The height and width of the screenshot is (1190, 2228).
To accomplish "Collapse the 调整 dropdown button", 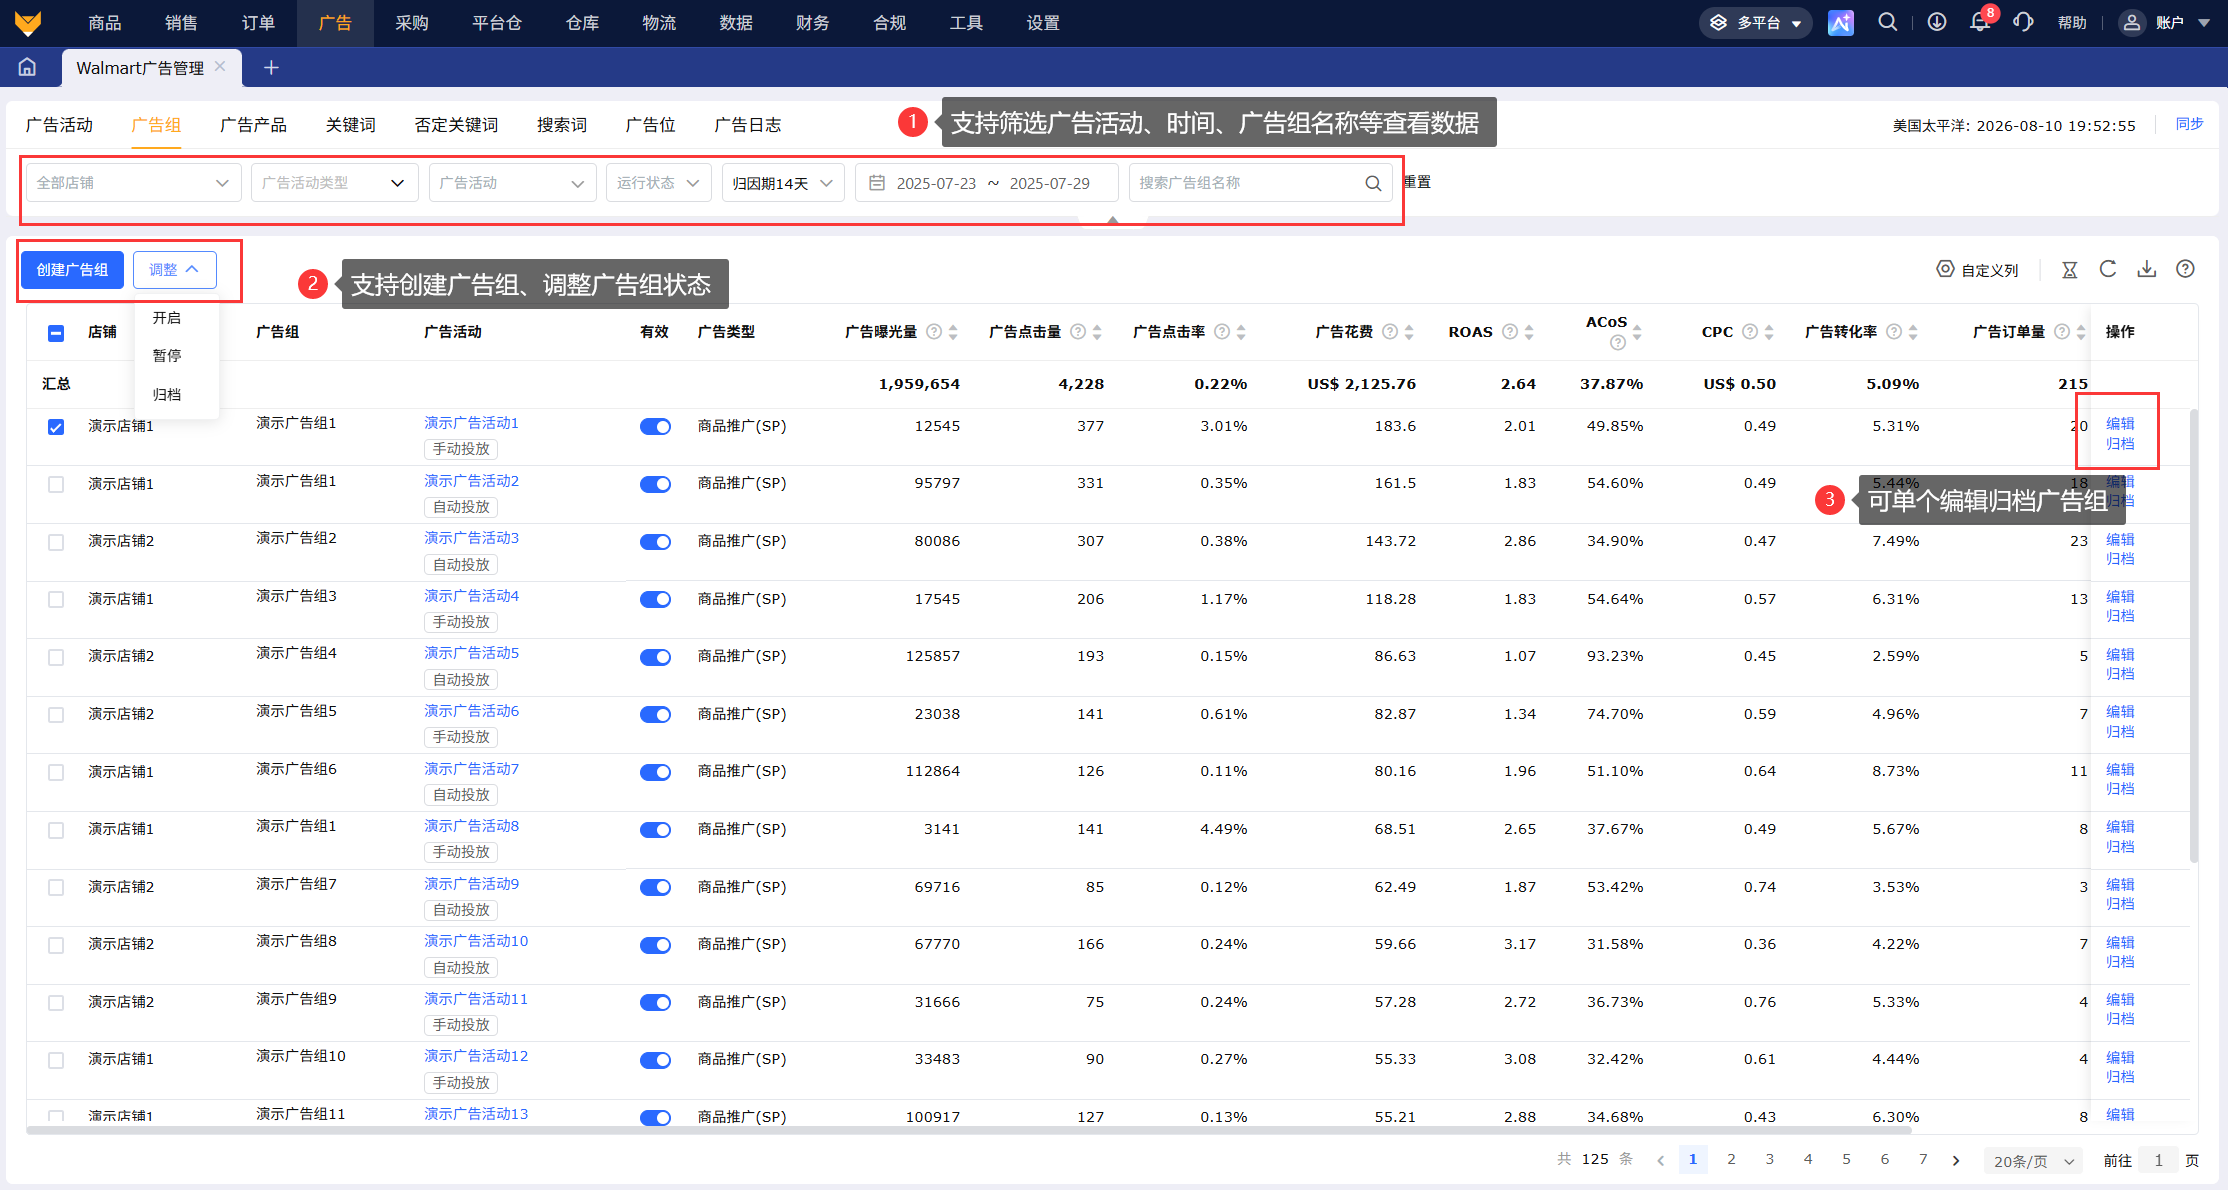I will click(x=174, y=270).
